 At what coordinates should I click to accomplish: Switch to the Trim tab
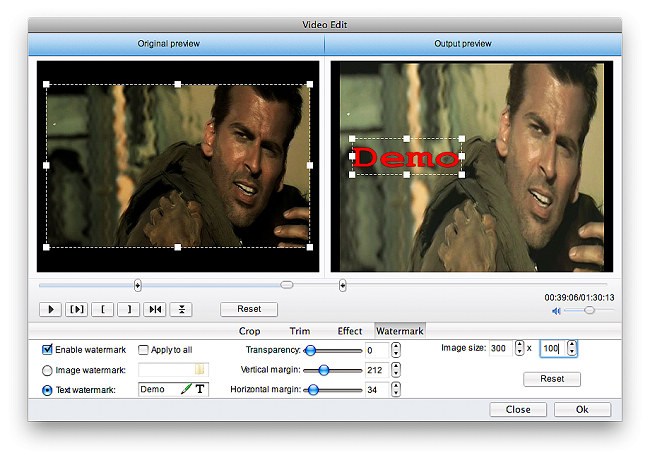(x=300, y=331)
